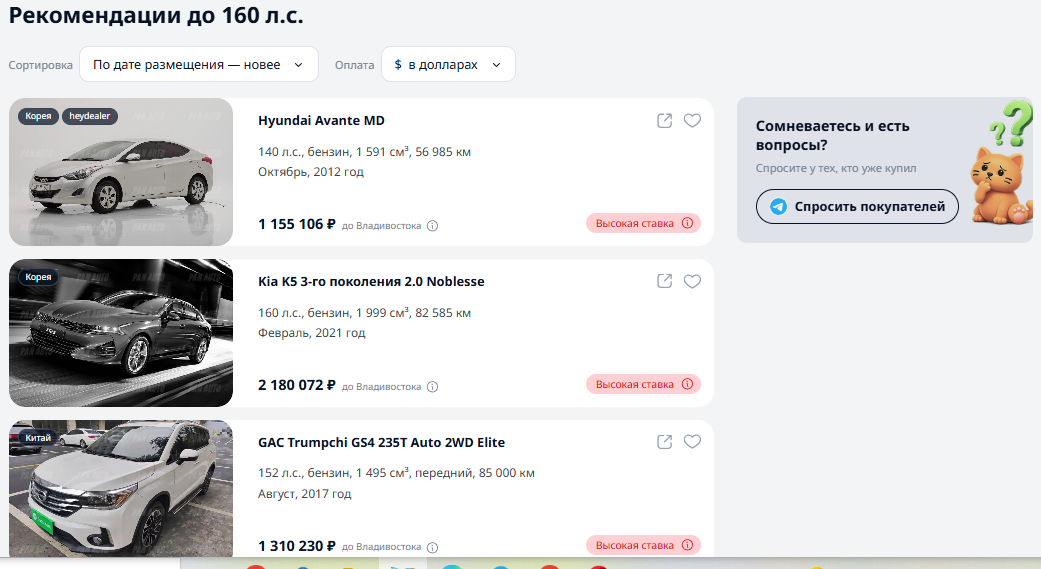Image resolution: width=1041 pixels, height=569 pixels.
Task: Click 'Февраль, 2021 год' text
Action: click(311, 333)
